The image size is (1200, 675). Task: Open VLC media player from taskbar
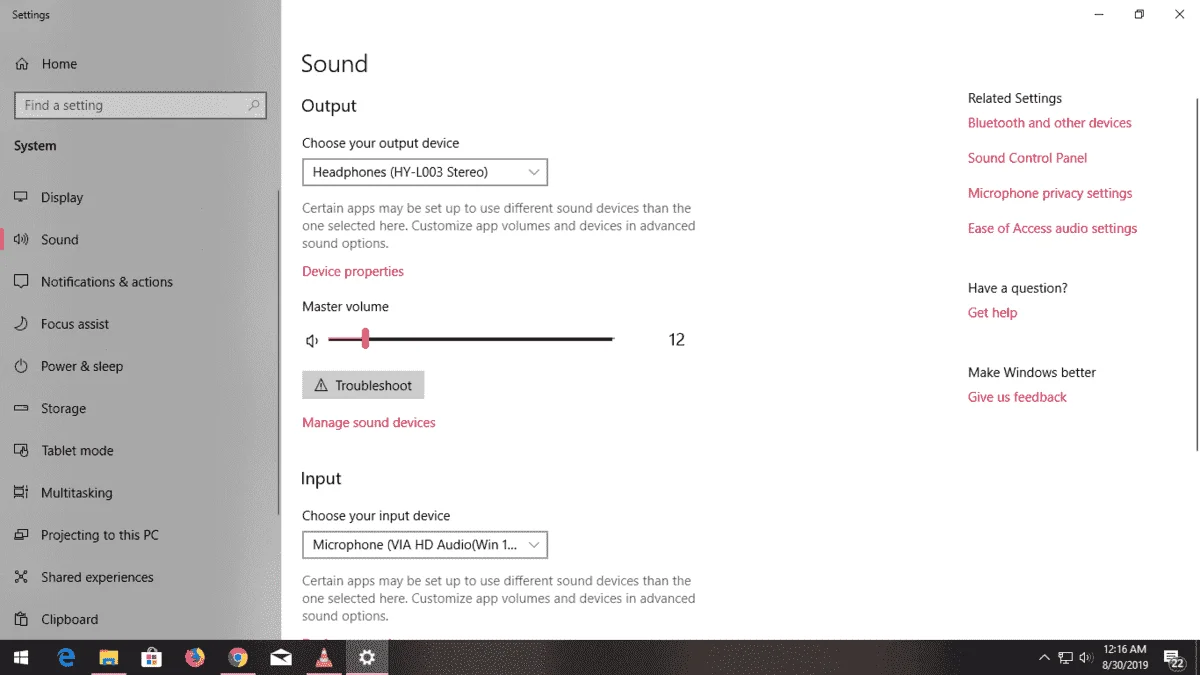[x=324, y=657]
